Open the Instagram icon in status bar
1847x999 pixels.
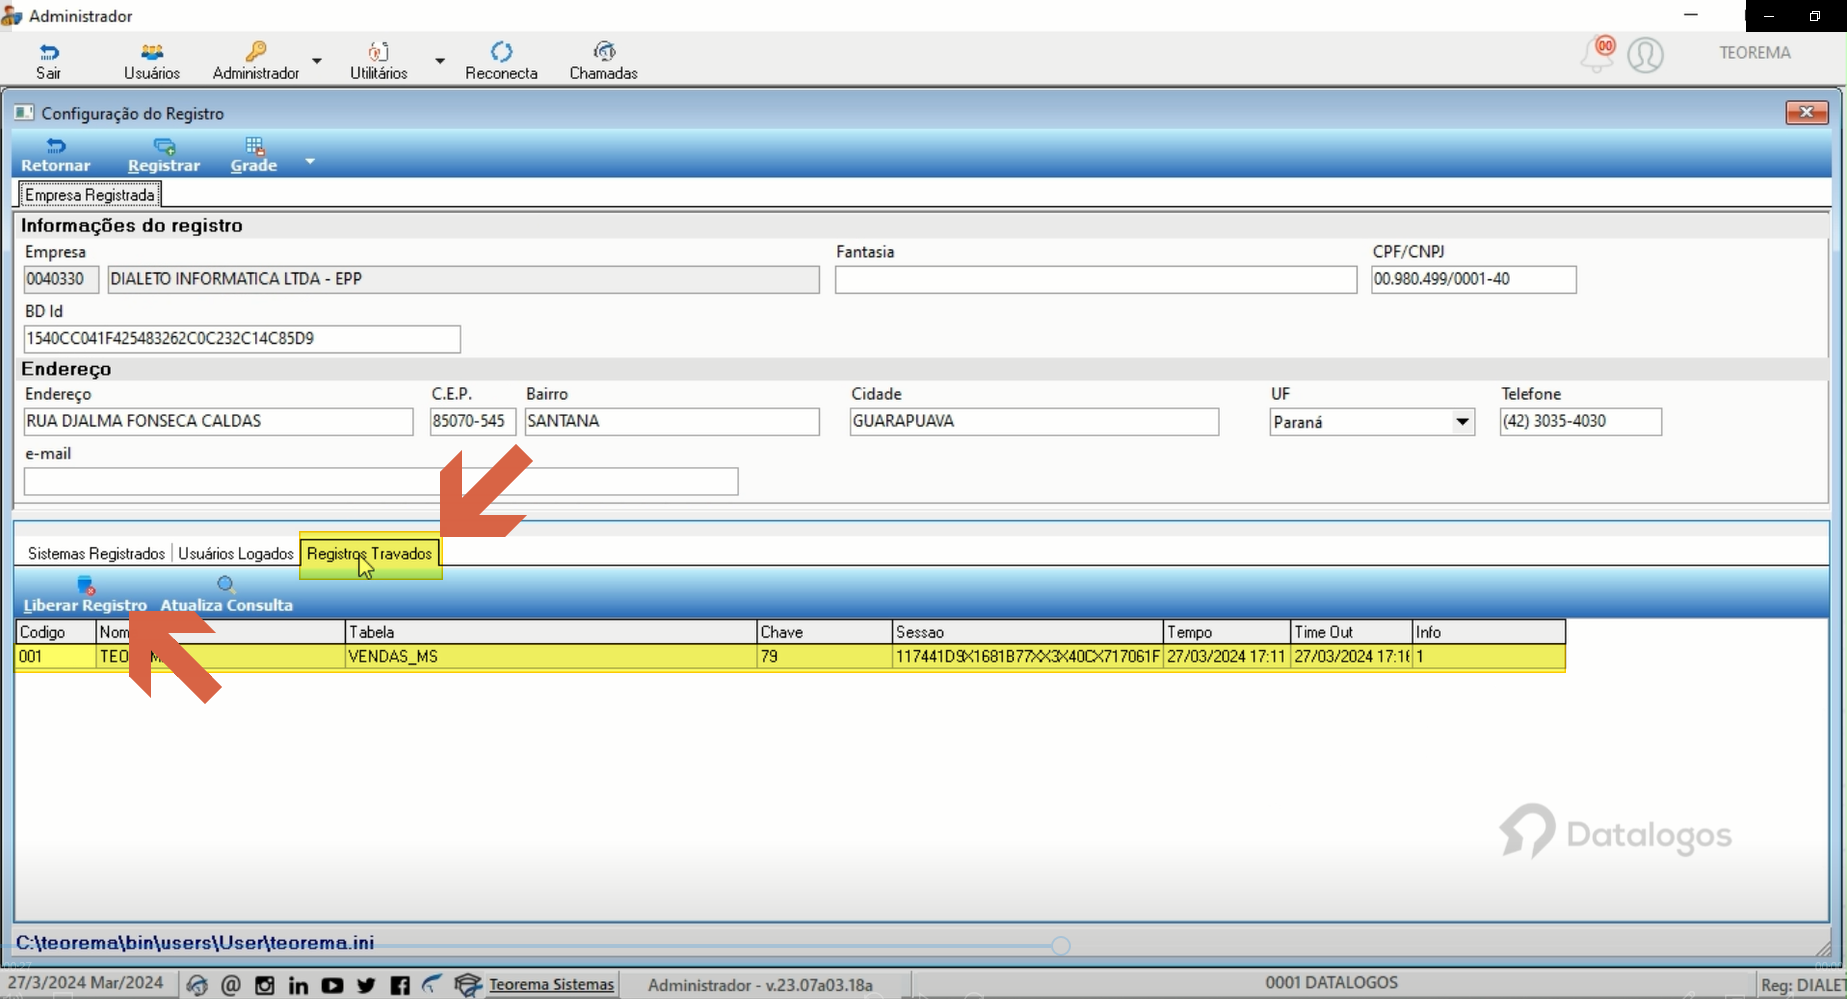coord(265,985)
